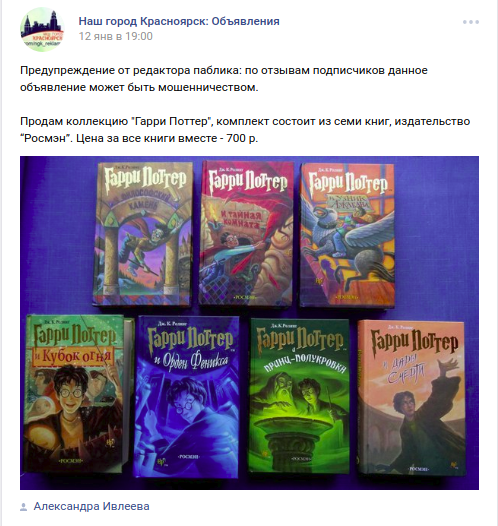Open the post options three-dots menu

tap(471, 22)
